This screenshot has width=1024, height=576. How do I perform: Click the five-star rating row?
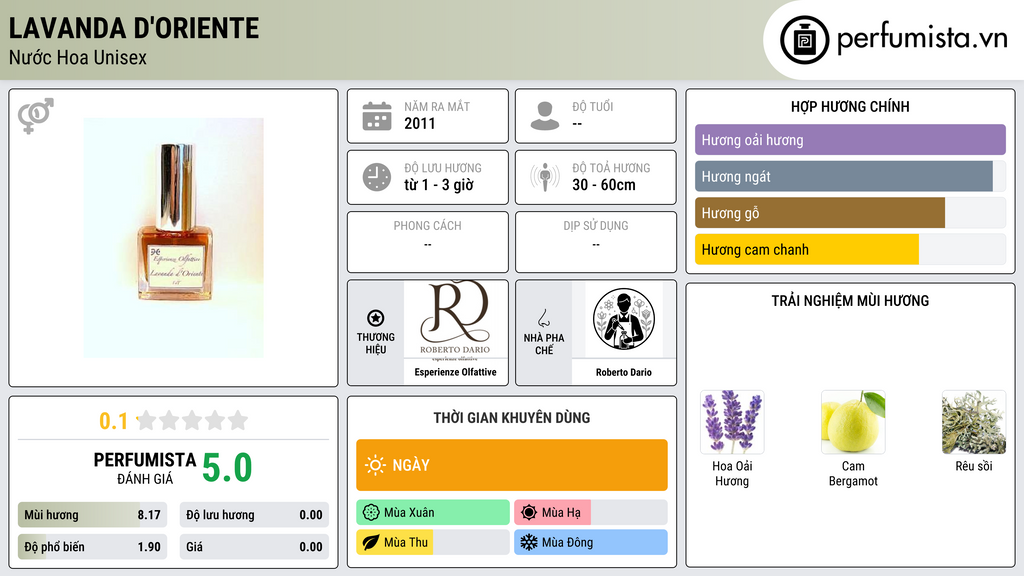coord(193,421)
